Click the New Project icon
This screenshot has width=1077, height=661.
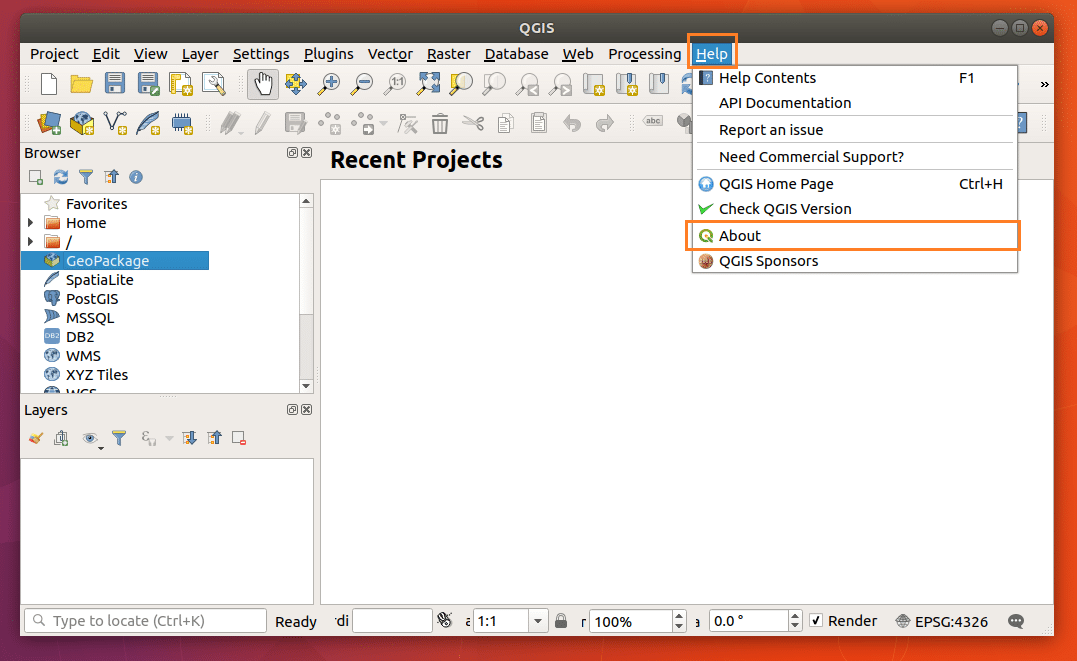(49, 84)
